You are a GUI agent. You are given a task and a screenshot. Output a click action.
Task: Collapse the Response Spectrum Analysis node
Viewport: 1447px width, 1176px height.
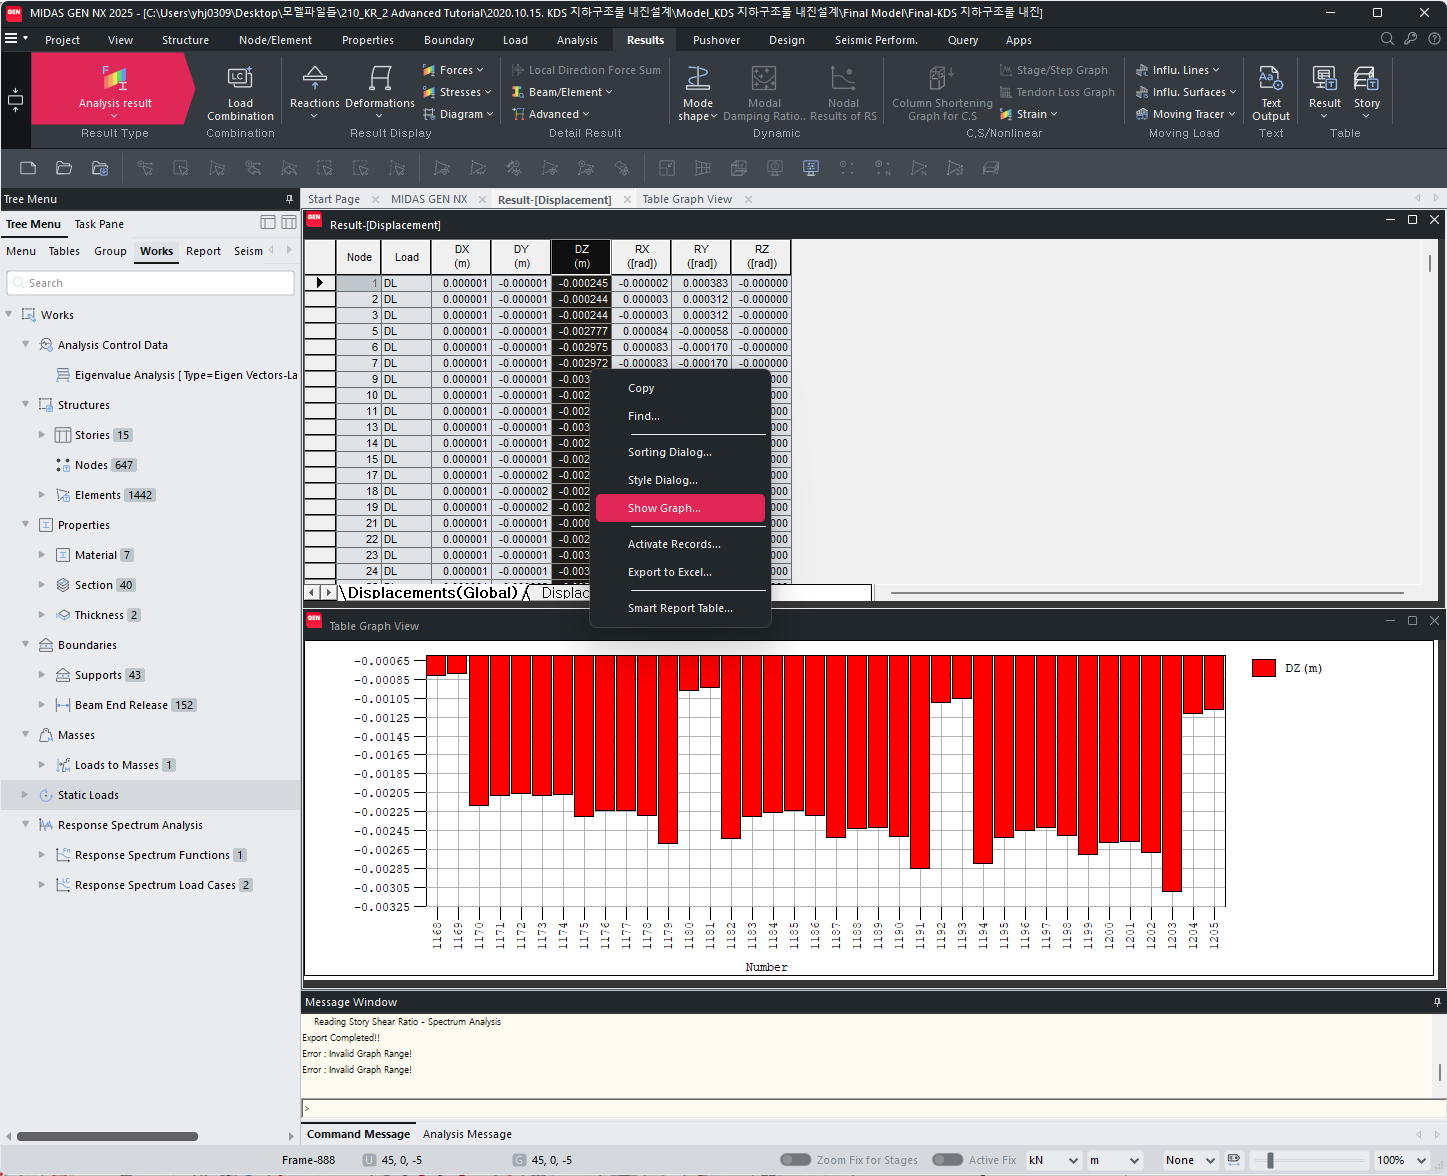pyautogui.click(x=25, y=825)
